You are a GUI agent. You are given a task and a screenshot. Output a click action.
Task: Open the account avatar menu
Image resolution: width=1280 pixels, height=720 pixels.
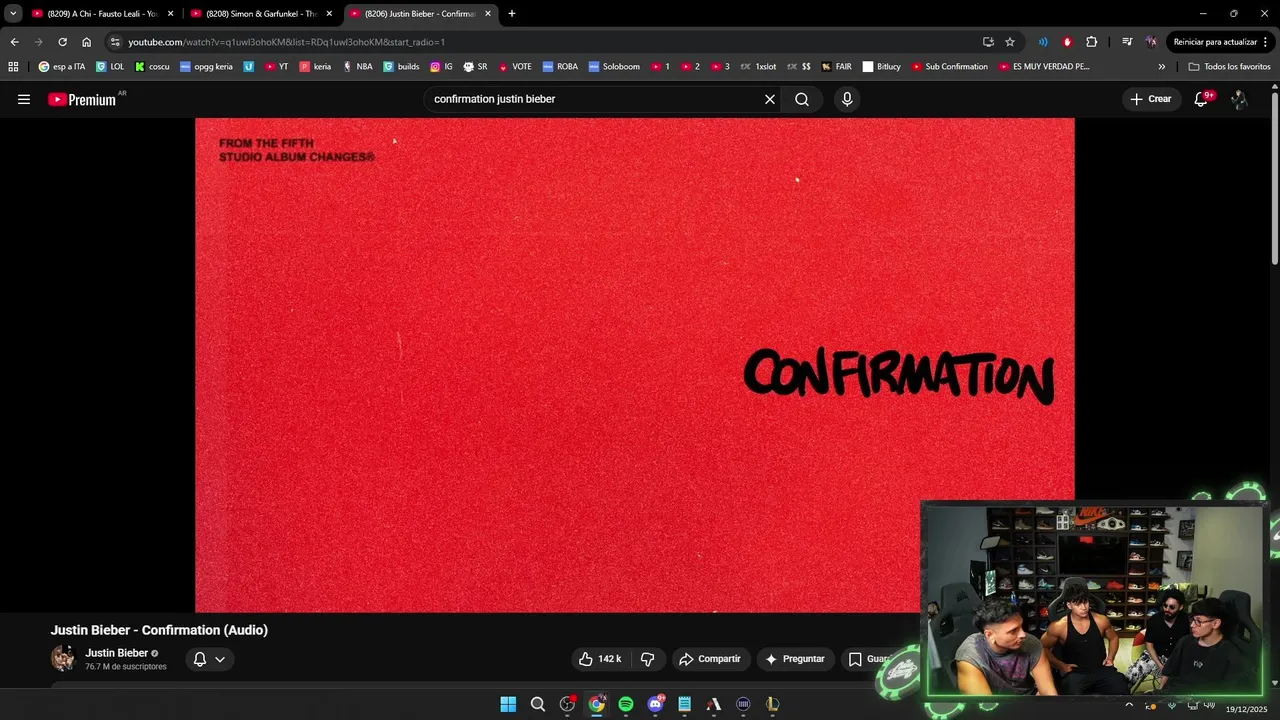point(1239,99)
